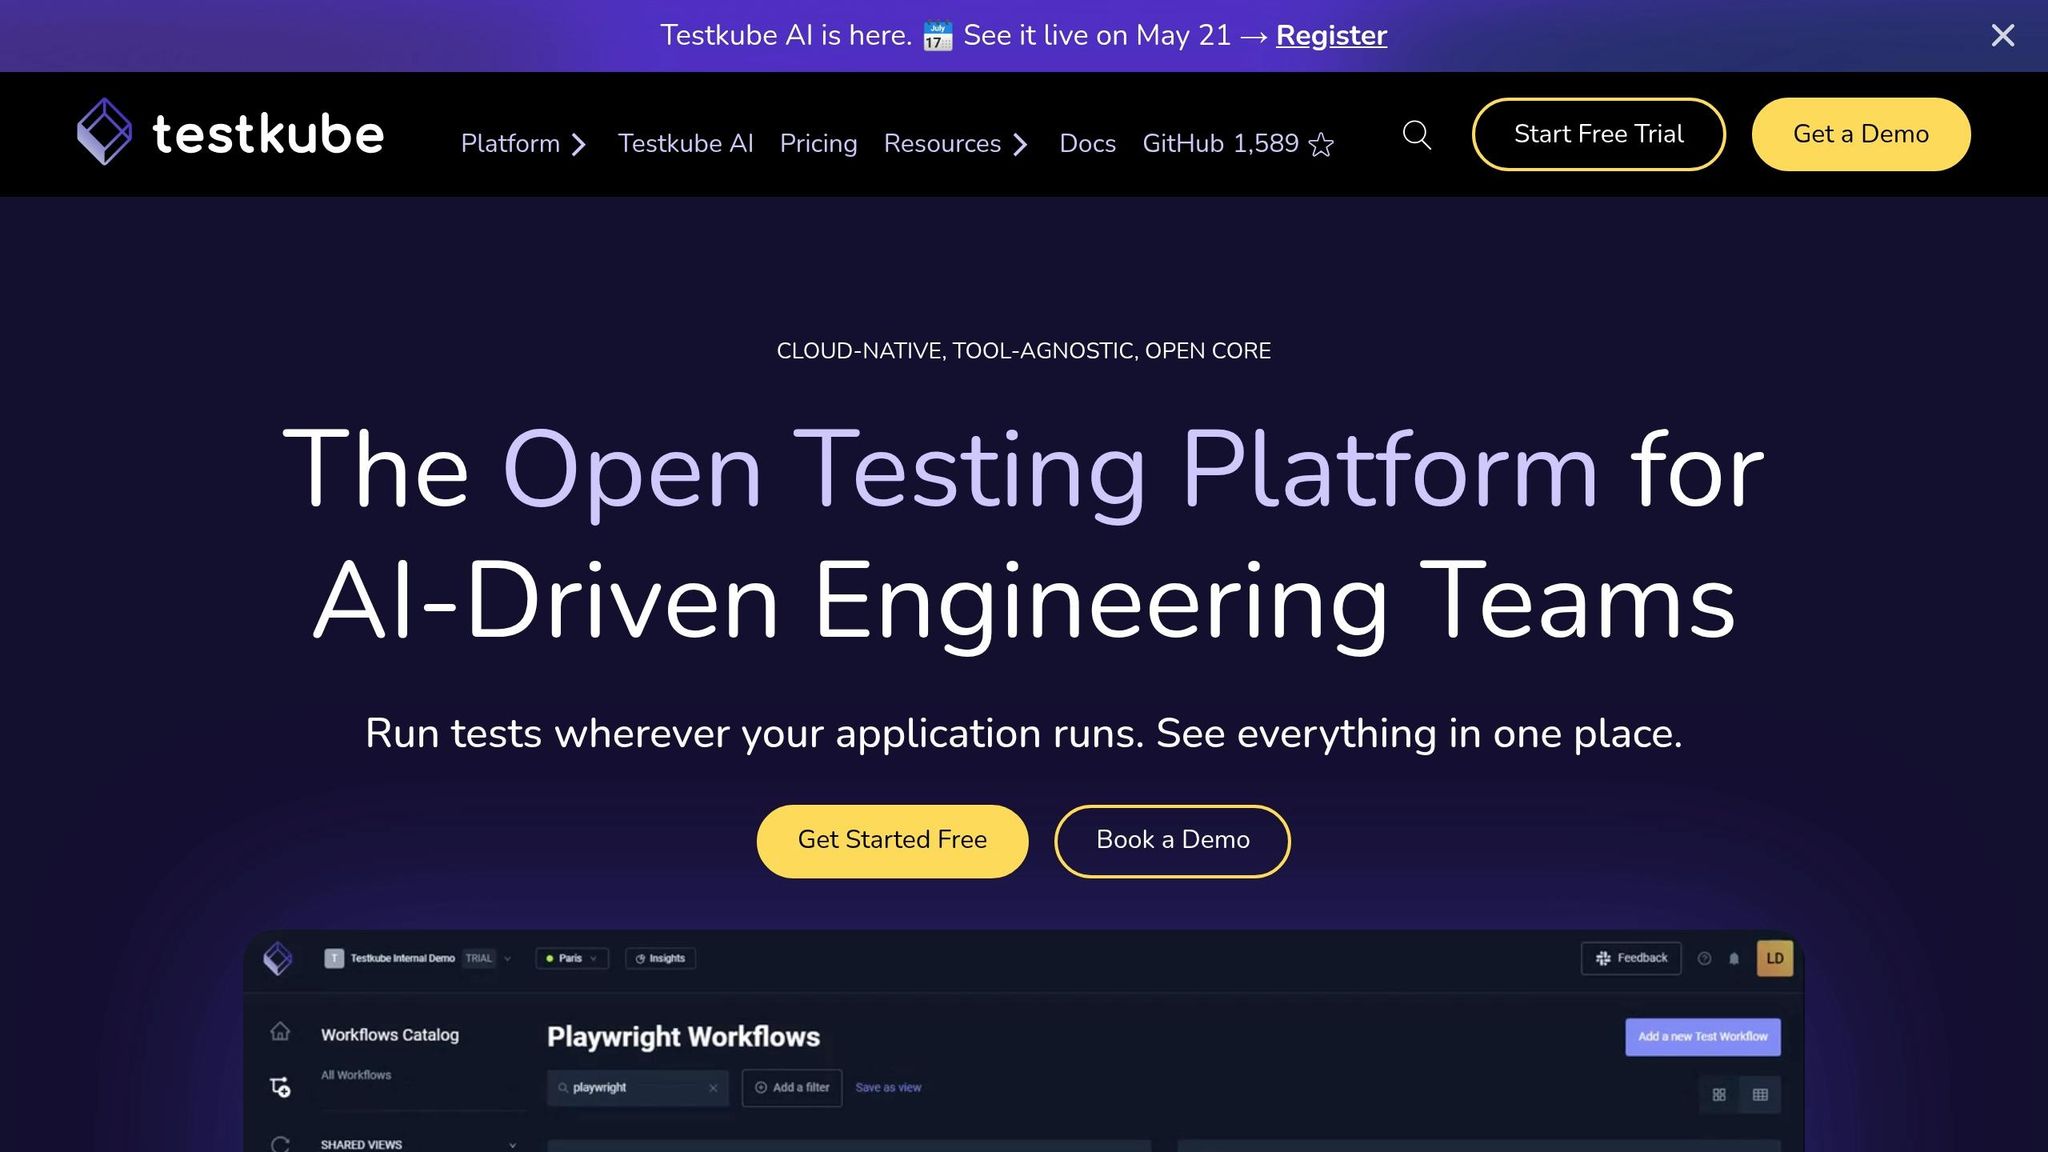
Task: Click the Playwright Workflows heading
Action: pyautogui.click(x=683, y=1037)
